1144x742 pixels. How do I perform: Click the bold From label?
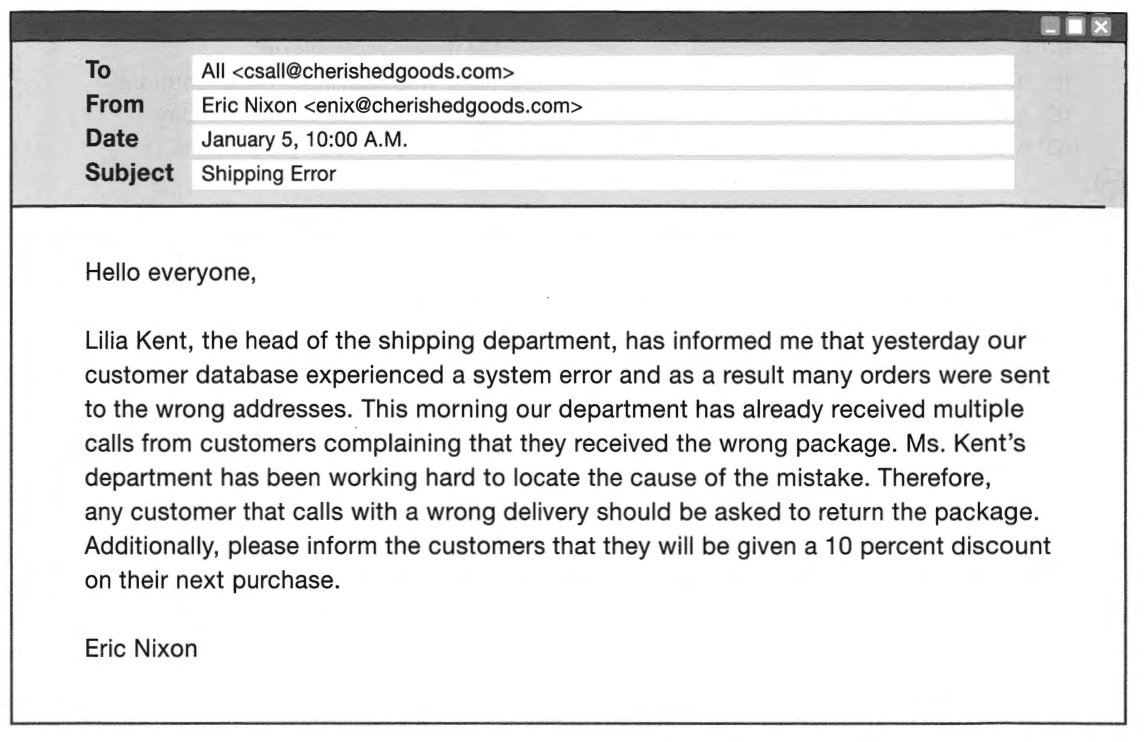(x=115, y=104)
